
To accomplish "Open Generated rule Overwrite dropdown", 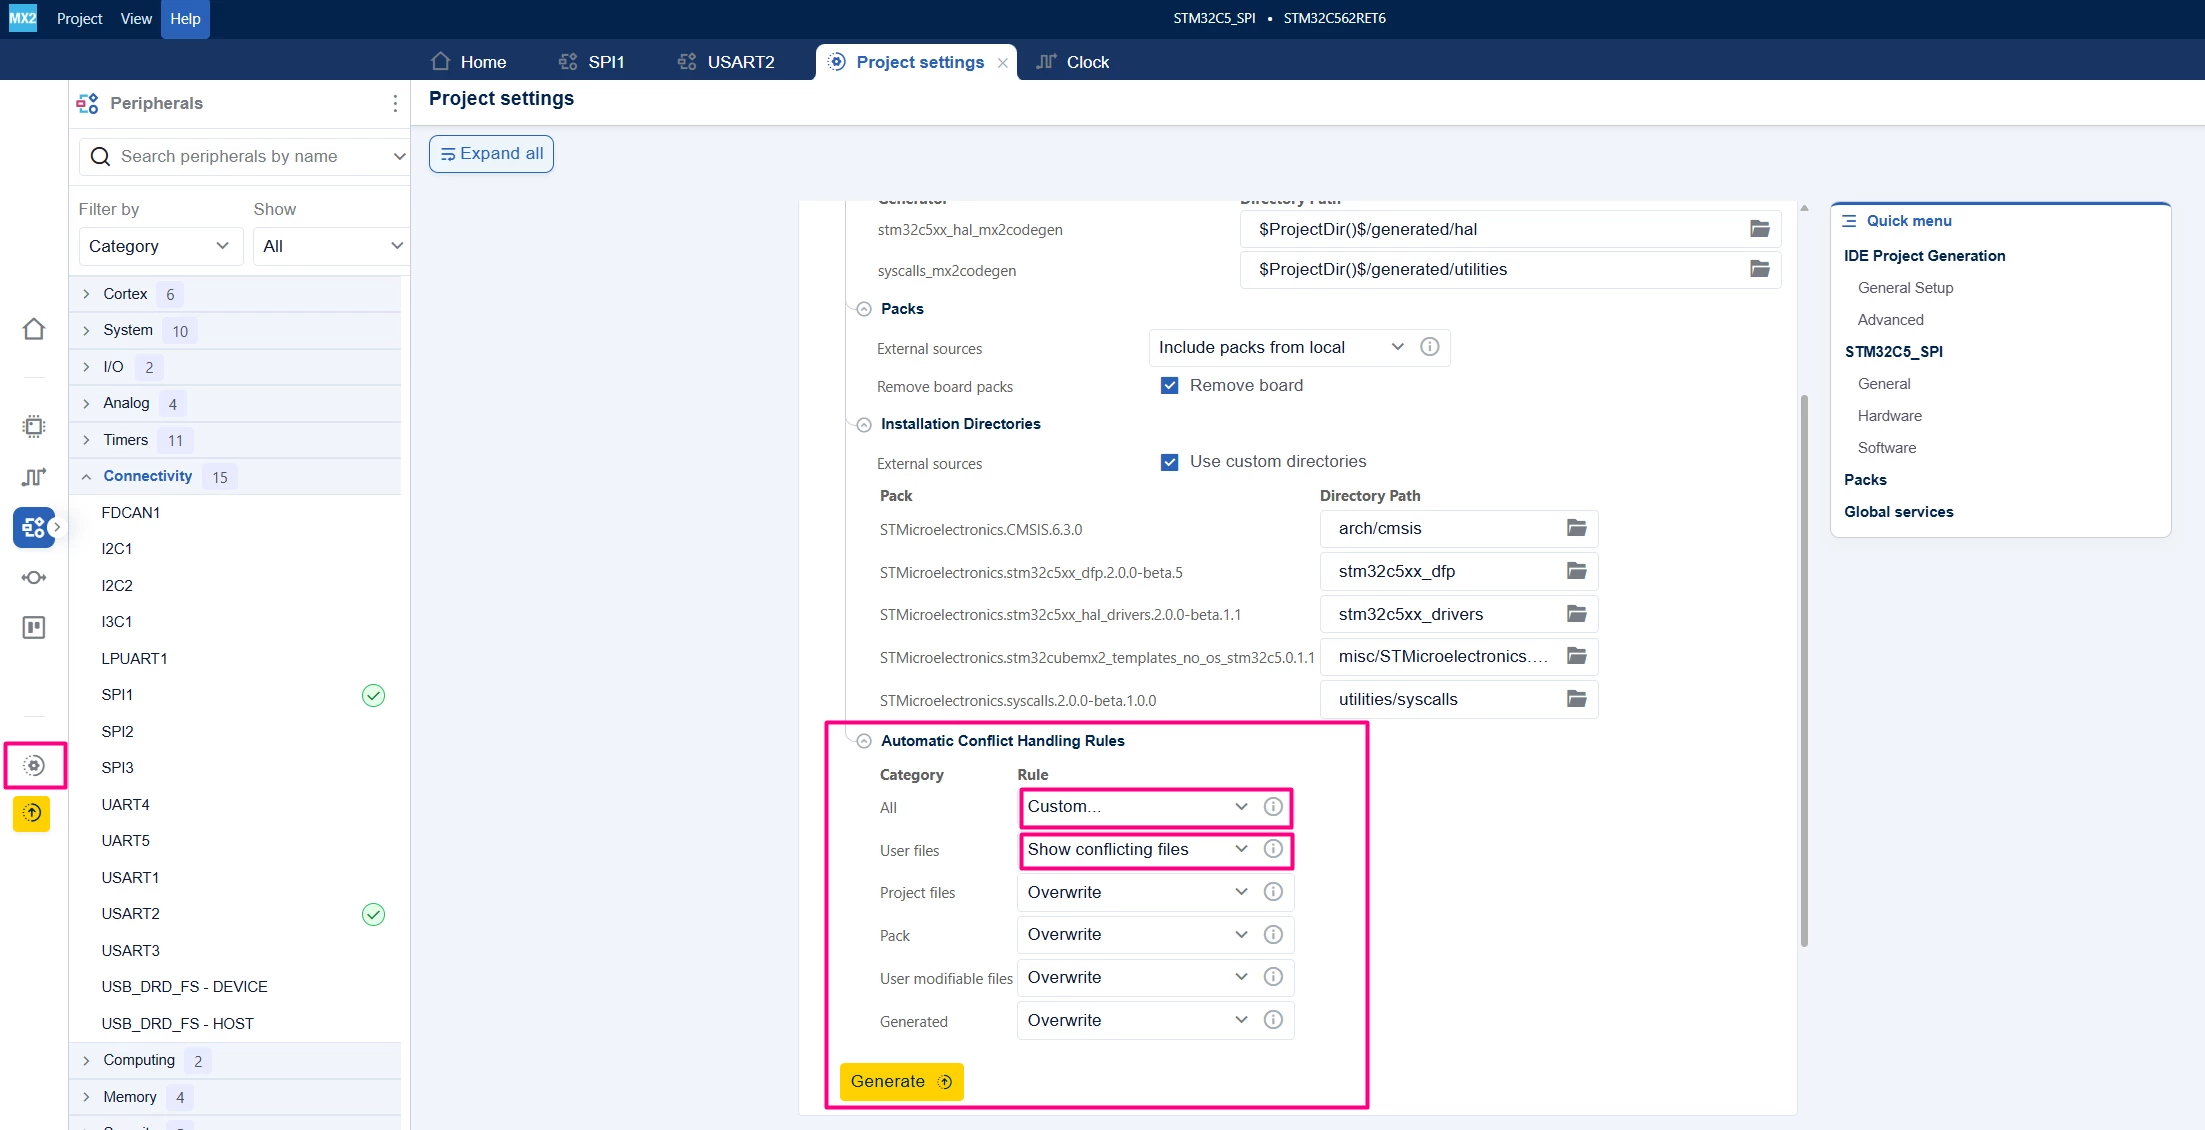I will click(x=1138, y=1020).
